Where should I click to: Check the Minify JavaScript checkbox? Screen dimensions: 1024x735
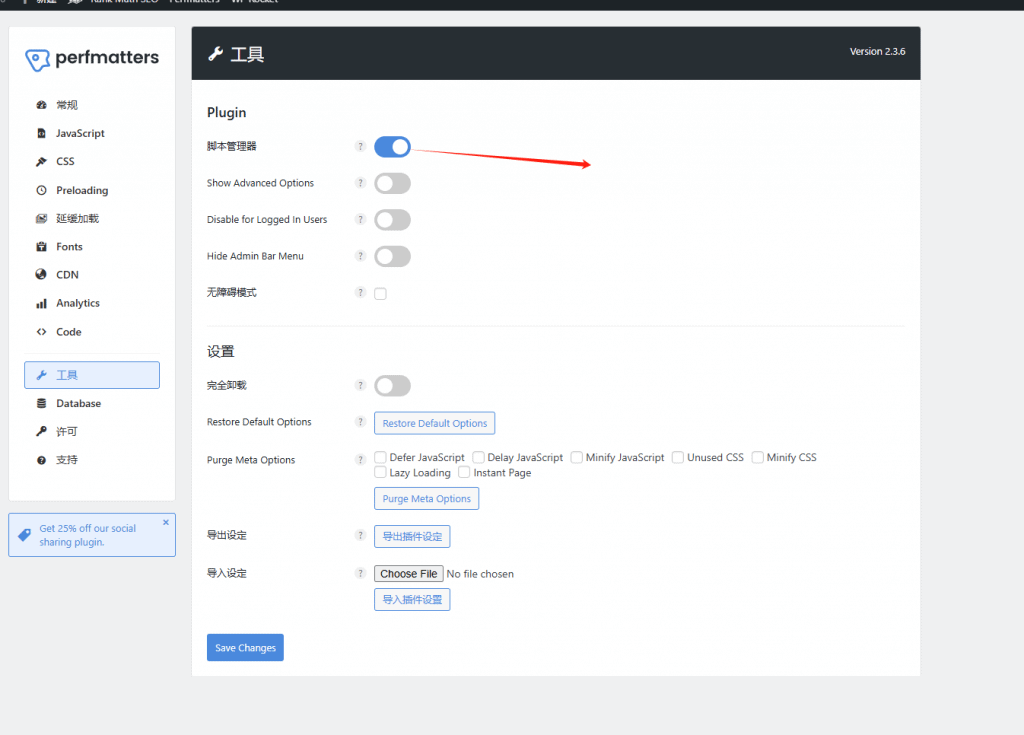pos(576,457)
